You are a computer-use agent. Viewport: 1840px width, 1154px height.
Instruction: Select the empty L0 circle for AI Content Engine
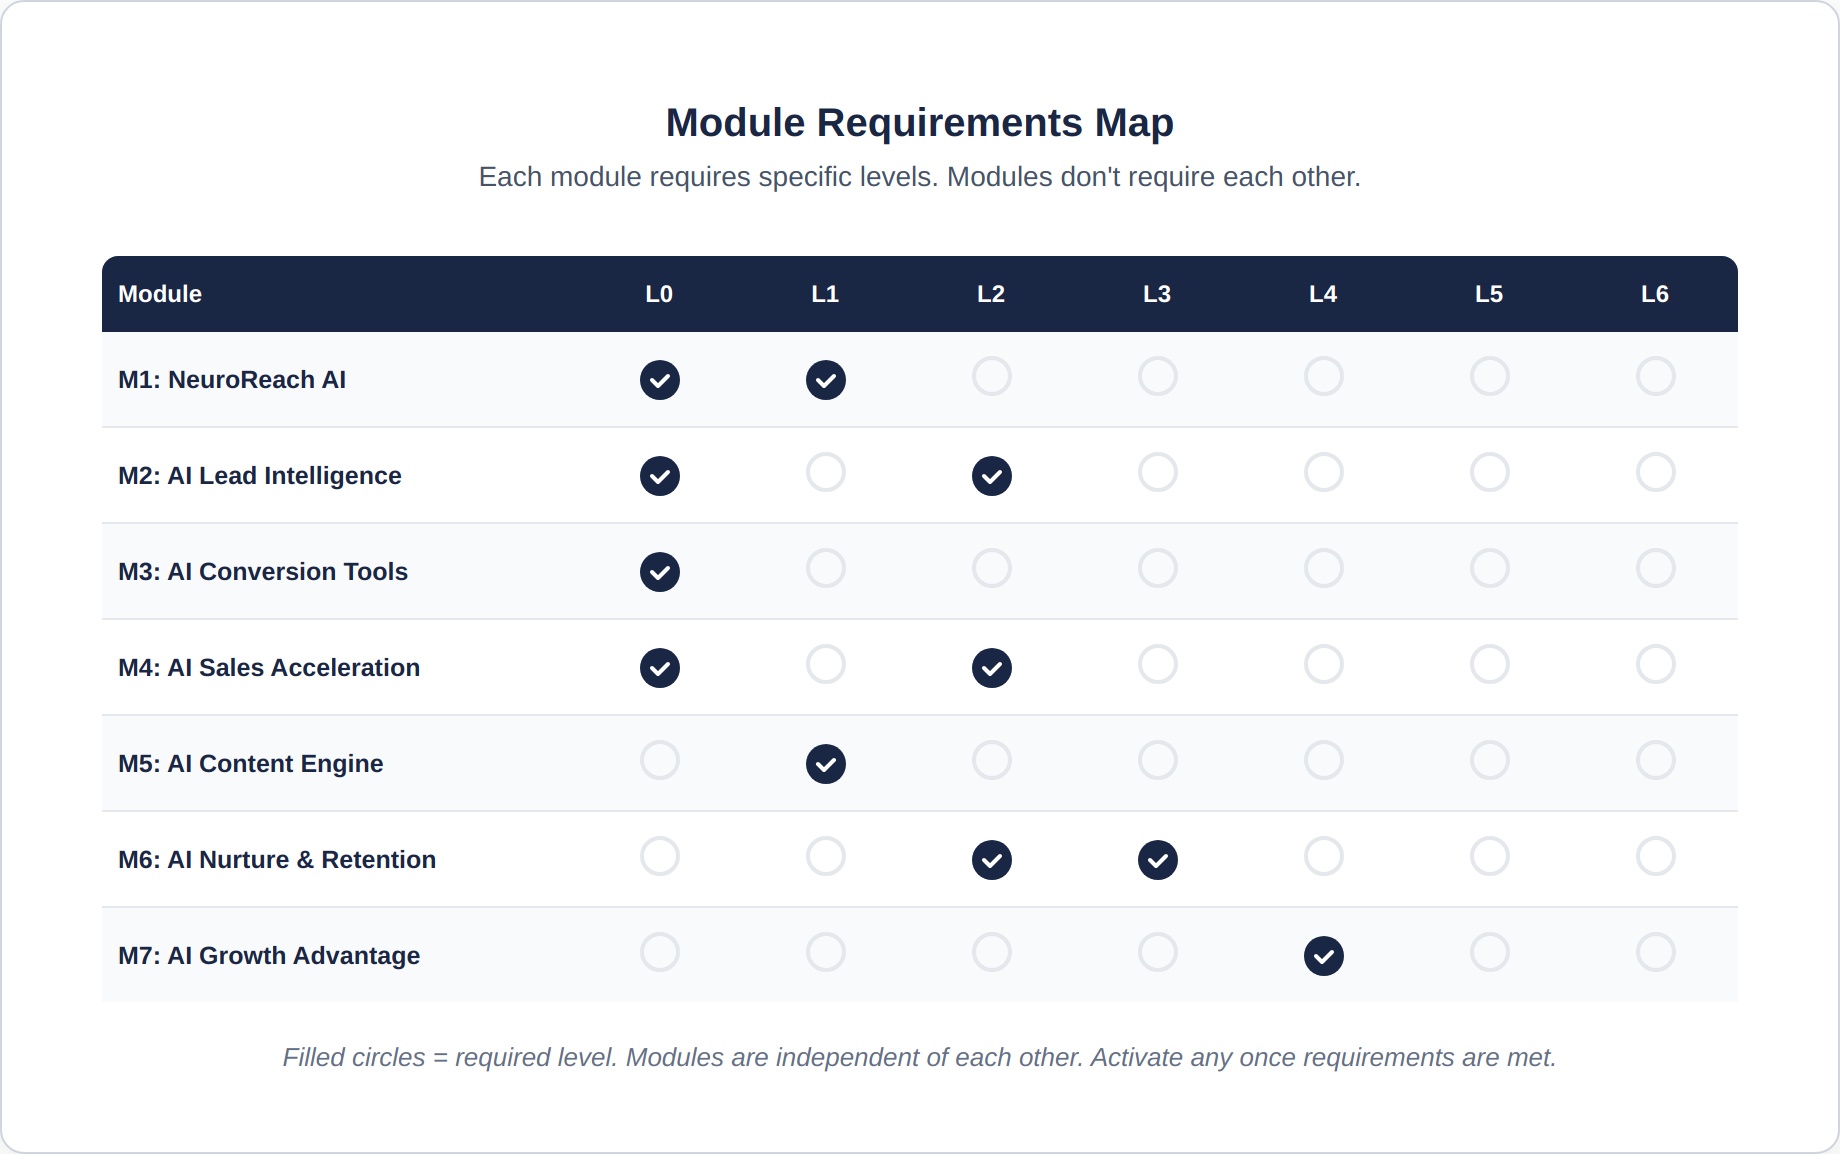click(660, 760)
